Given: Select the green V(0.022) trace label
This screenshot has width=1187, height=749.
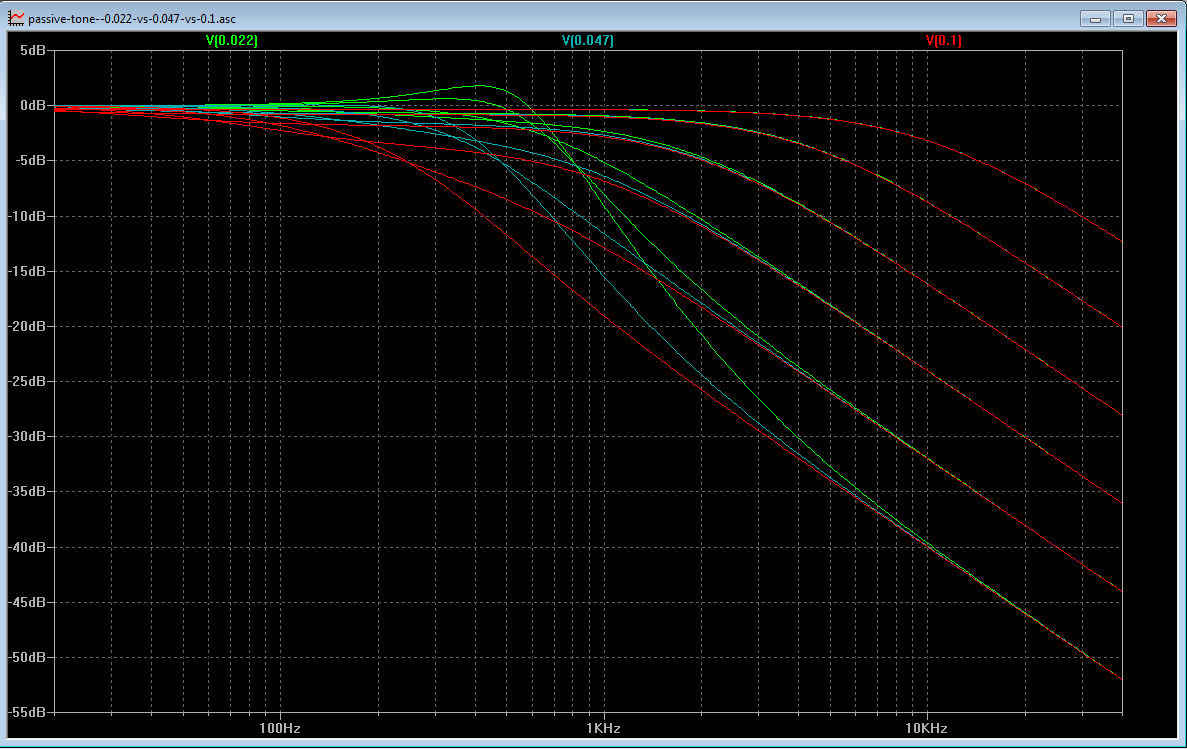Looking at the screenshot, I should coord(232,41).
